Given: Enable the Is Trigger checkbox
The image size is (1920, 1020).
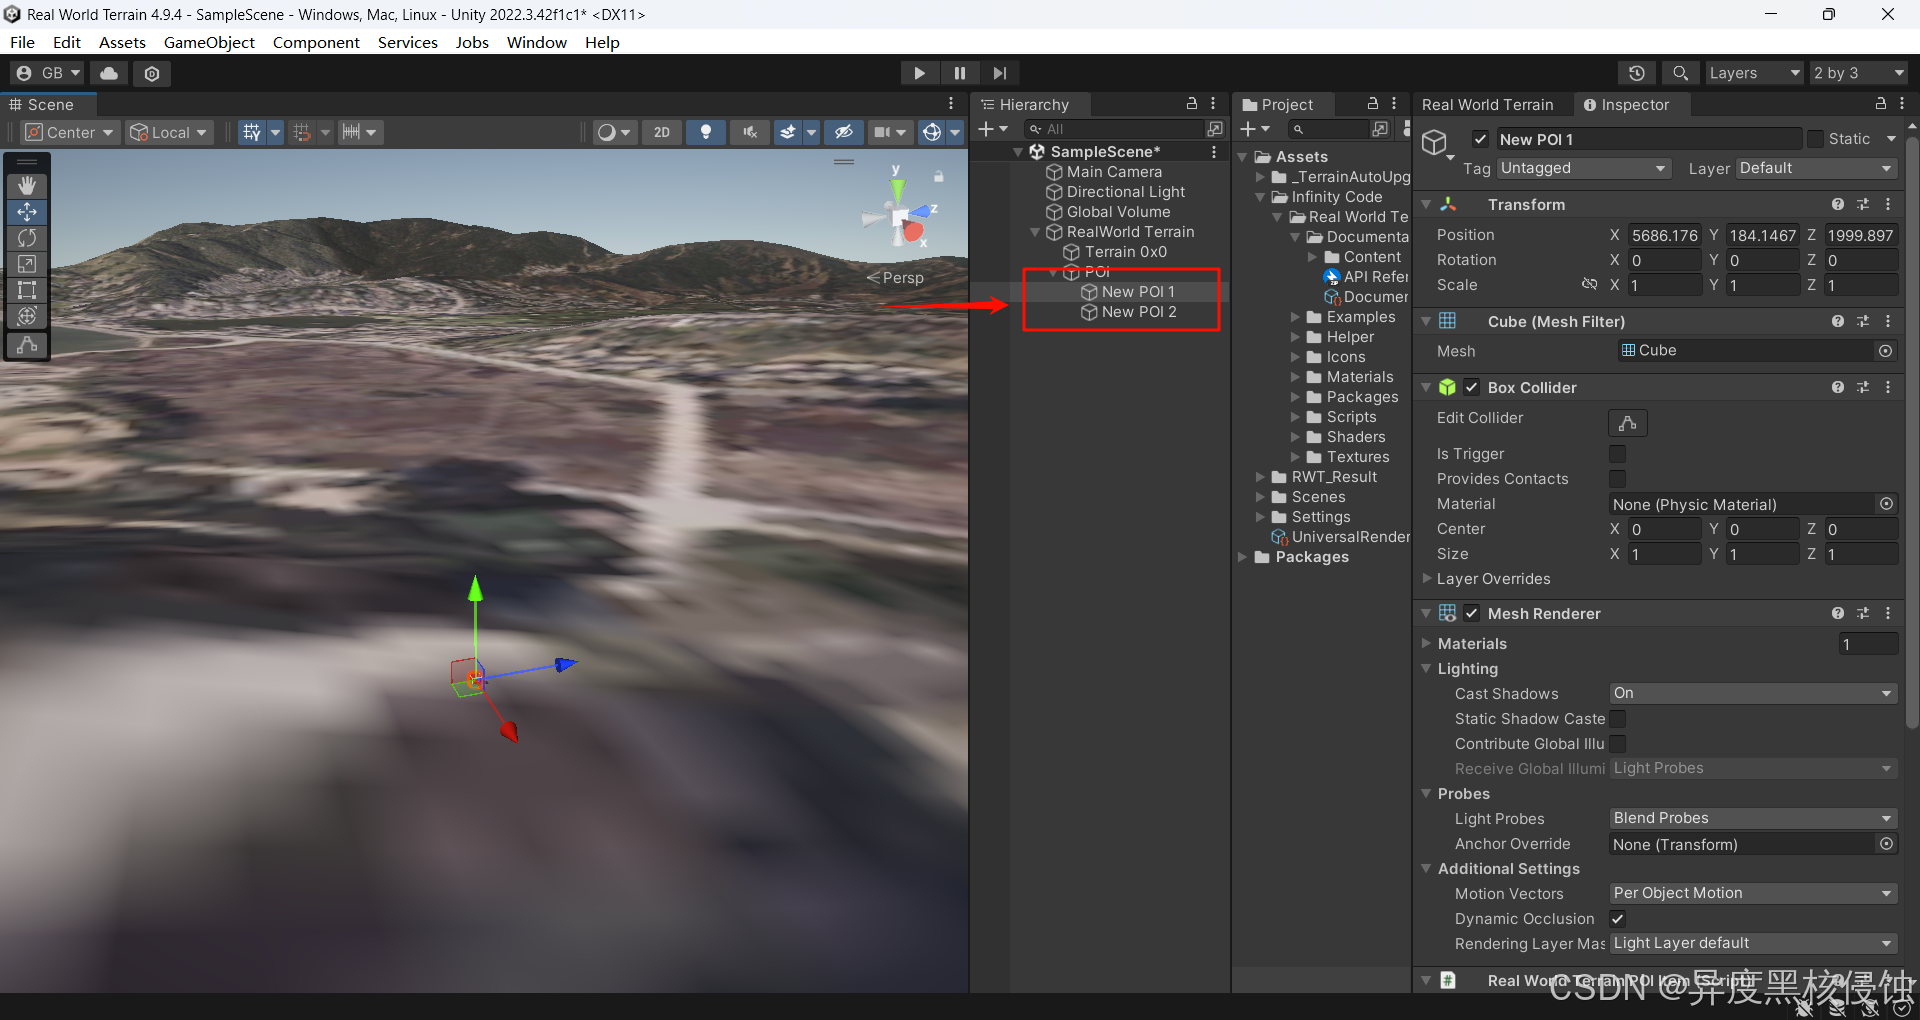Looking at the screenshot, I should pos(1618,454).
